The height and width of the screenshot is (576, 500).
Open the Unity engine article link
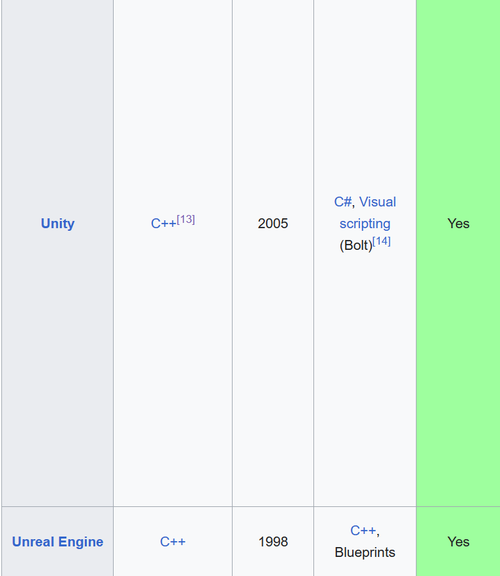(x=58, y=223)
